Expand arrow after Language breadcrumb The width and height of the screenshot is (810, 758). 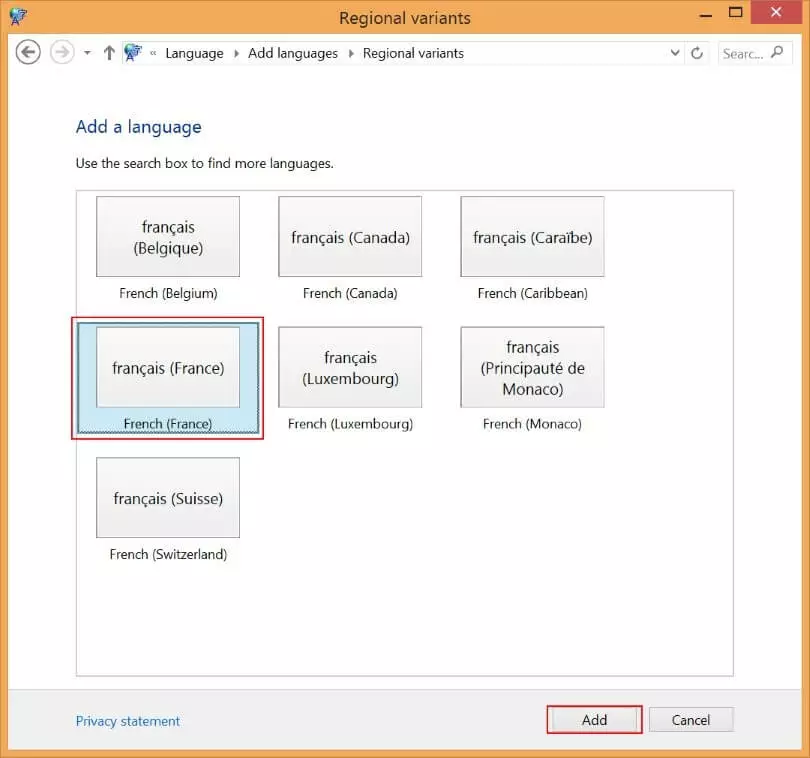click(x=237, y=53)
